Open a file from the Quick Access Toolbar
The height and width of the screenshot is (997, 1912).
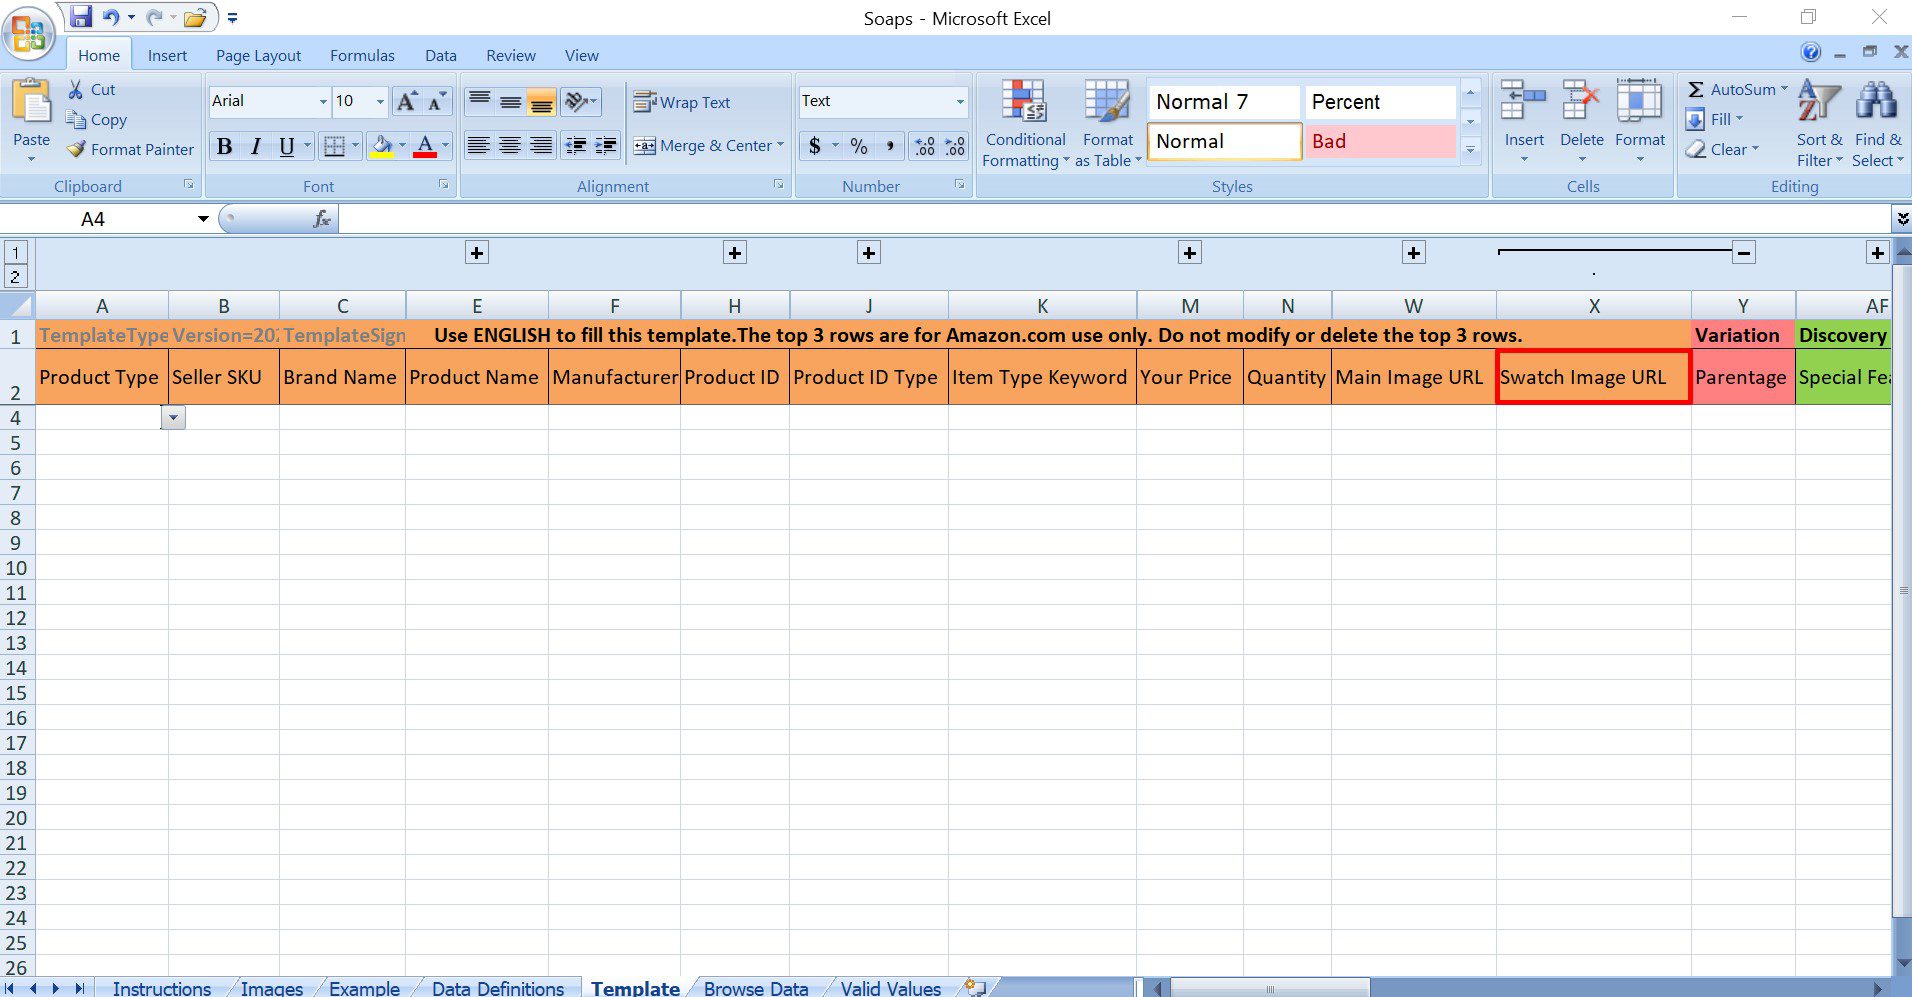click(196, 17)
